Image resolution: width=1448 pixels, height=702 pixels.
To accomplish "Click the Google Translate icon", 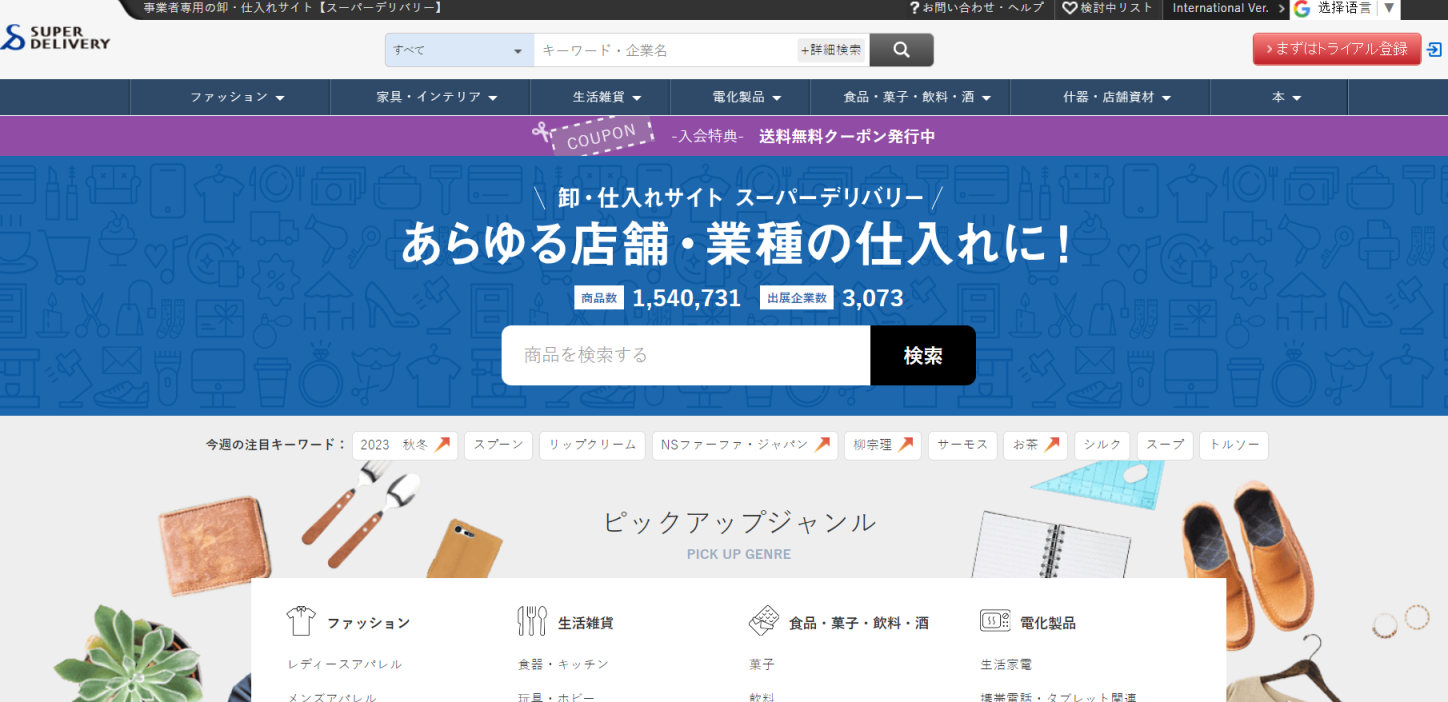I will 1300,9.
